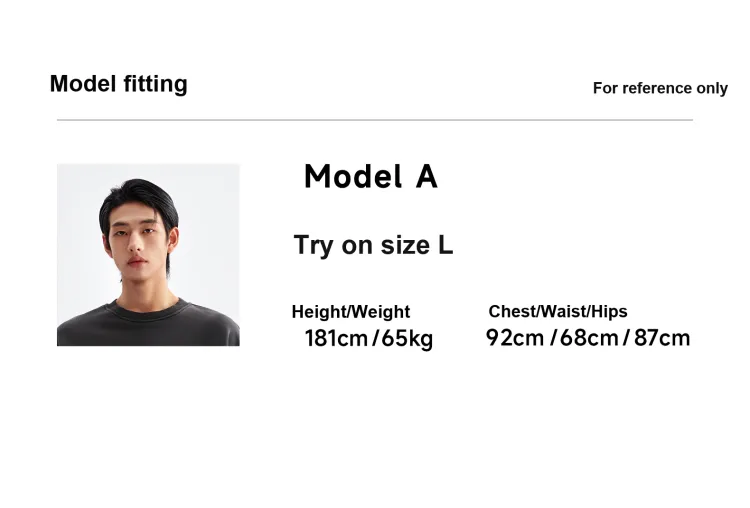Click the word 'fitting' in the heading
This screenshot has width=750, height=508.
(x=155, y=84)
